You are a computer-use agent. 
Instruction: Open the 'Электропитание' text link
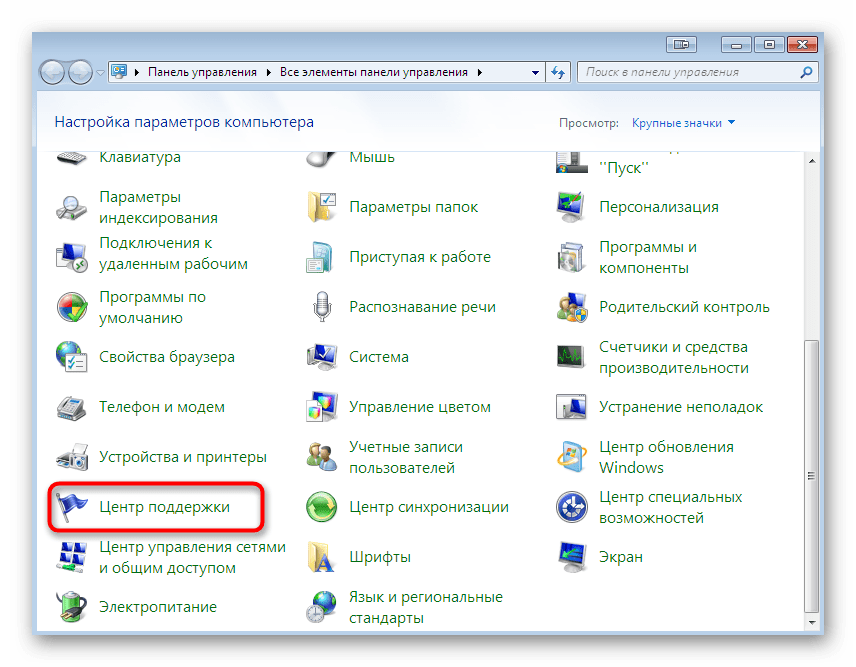pyautogui.click(x=158, y=607)
